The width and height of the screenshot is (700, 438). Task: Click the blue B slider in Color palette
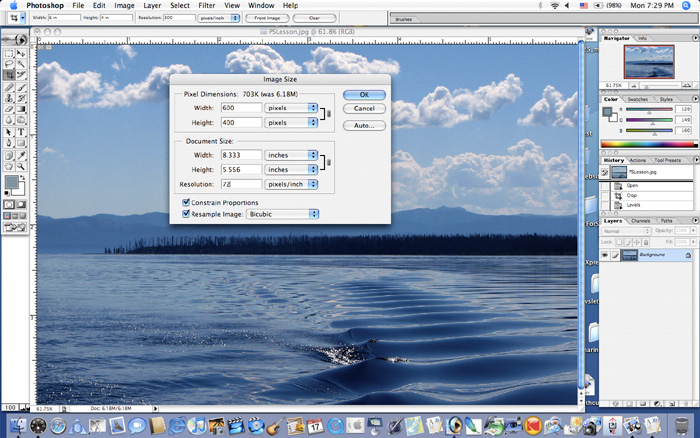(x=649, y=131)
